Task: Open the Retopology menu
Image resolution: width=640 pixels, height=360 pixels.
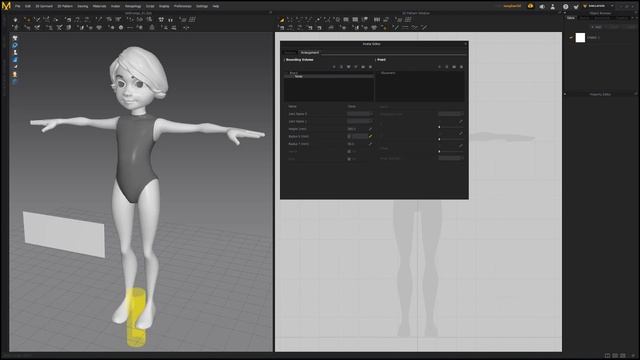Action: tap(133, 6)
